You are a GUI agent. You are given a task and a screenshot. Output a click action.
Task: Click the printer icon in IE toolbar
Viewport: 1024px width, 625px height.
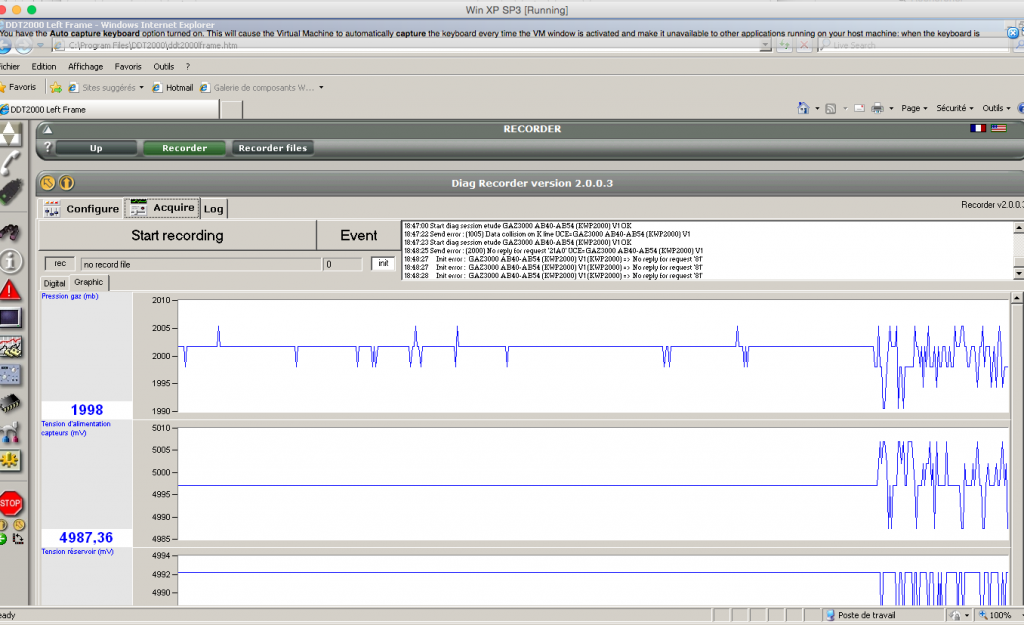coord(877,108)
